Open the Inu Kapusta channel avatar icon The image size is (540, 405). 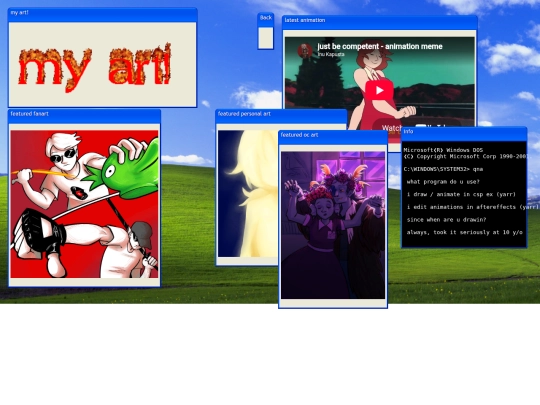pyautogui.click(x=305, y=51)
